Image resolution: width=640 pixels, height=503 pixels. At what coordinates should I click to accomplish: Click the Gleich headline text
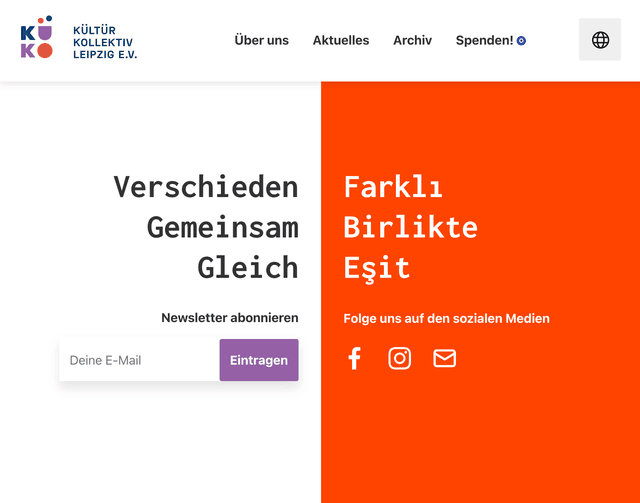248,267
